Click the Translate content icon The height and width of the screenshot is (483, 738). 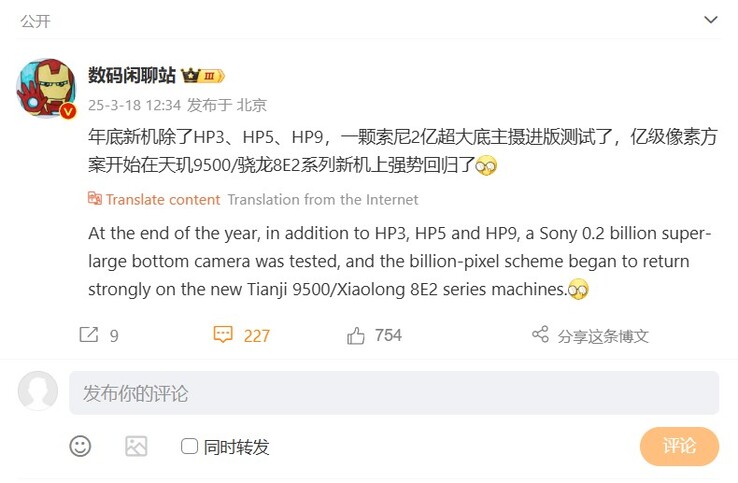point(95,198)
